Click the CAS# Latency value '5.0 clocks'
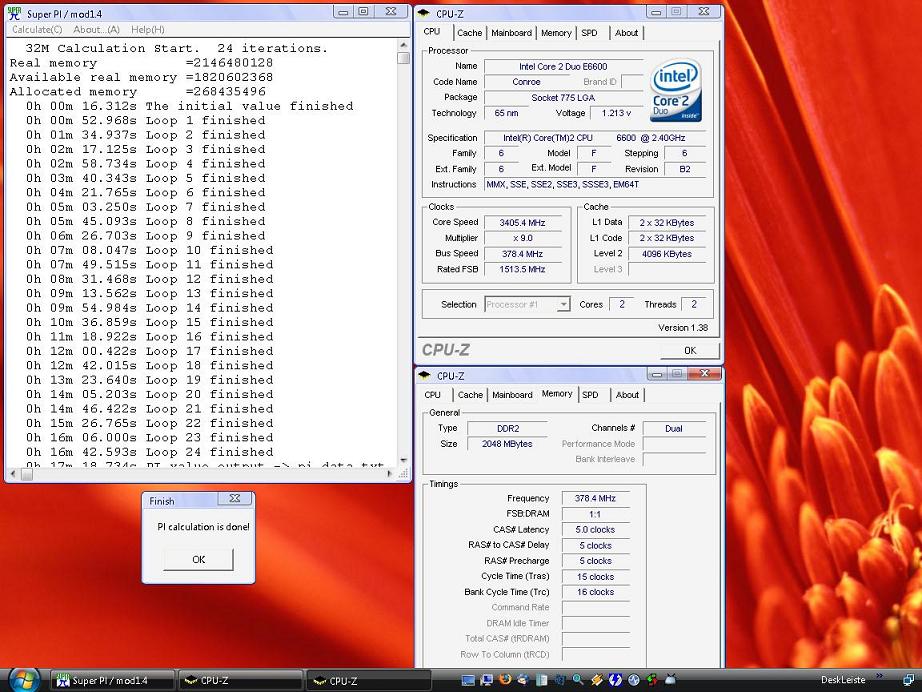 pyautogui.click(x=595, y=530)
